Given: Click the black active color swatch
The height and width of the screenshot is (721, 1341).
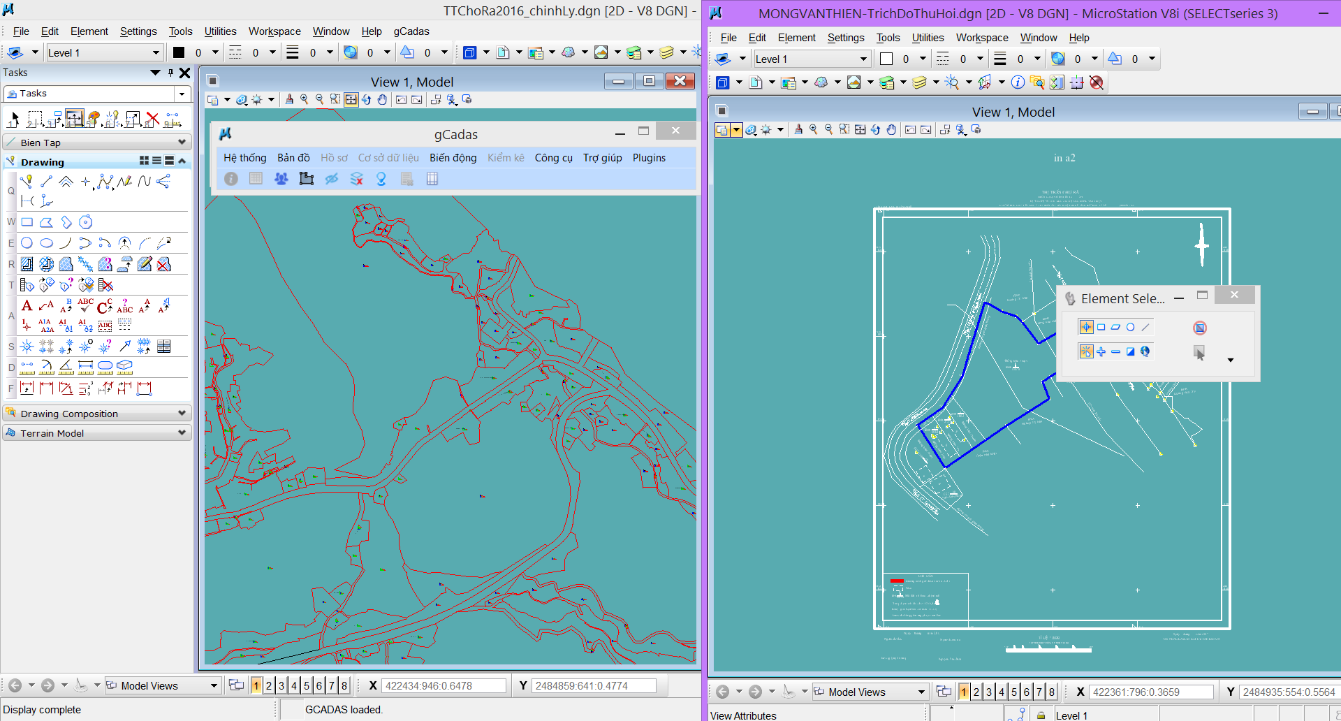Looking at the screenshot, I should (179, 53).
